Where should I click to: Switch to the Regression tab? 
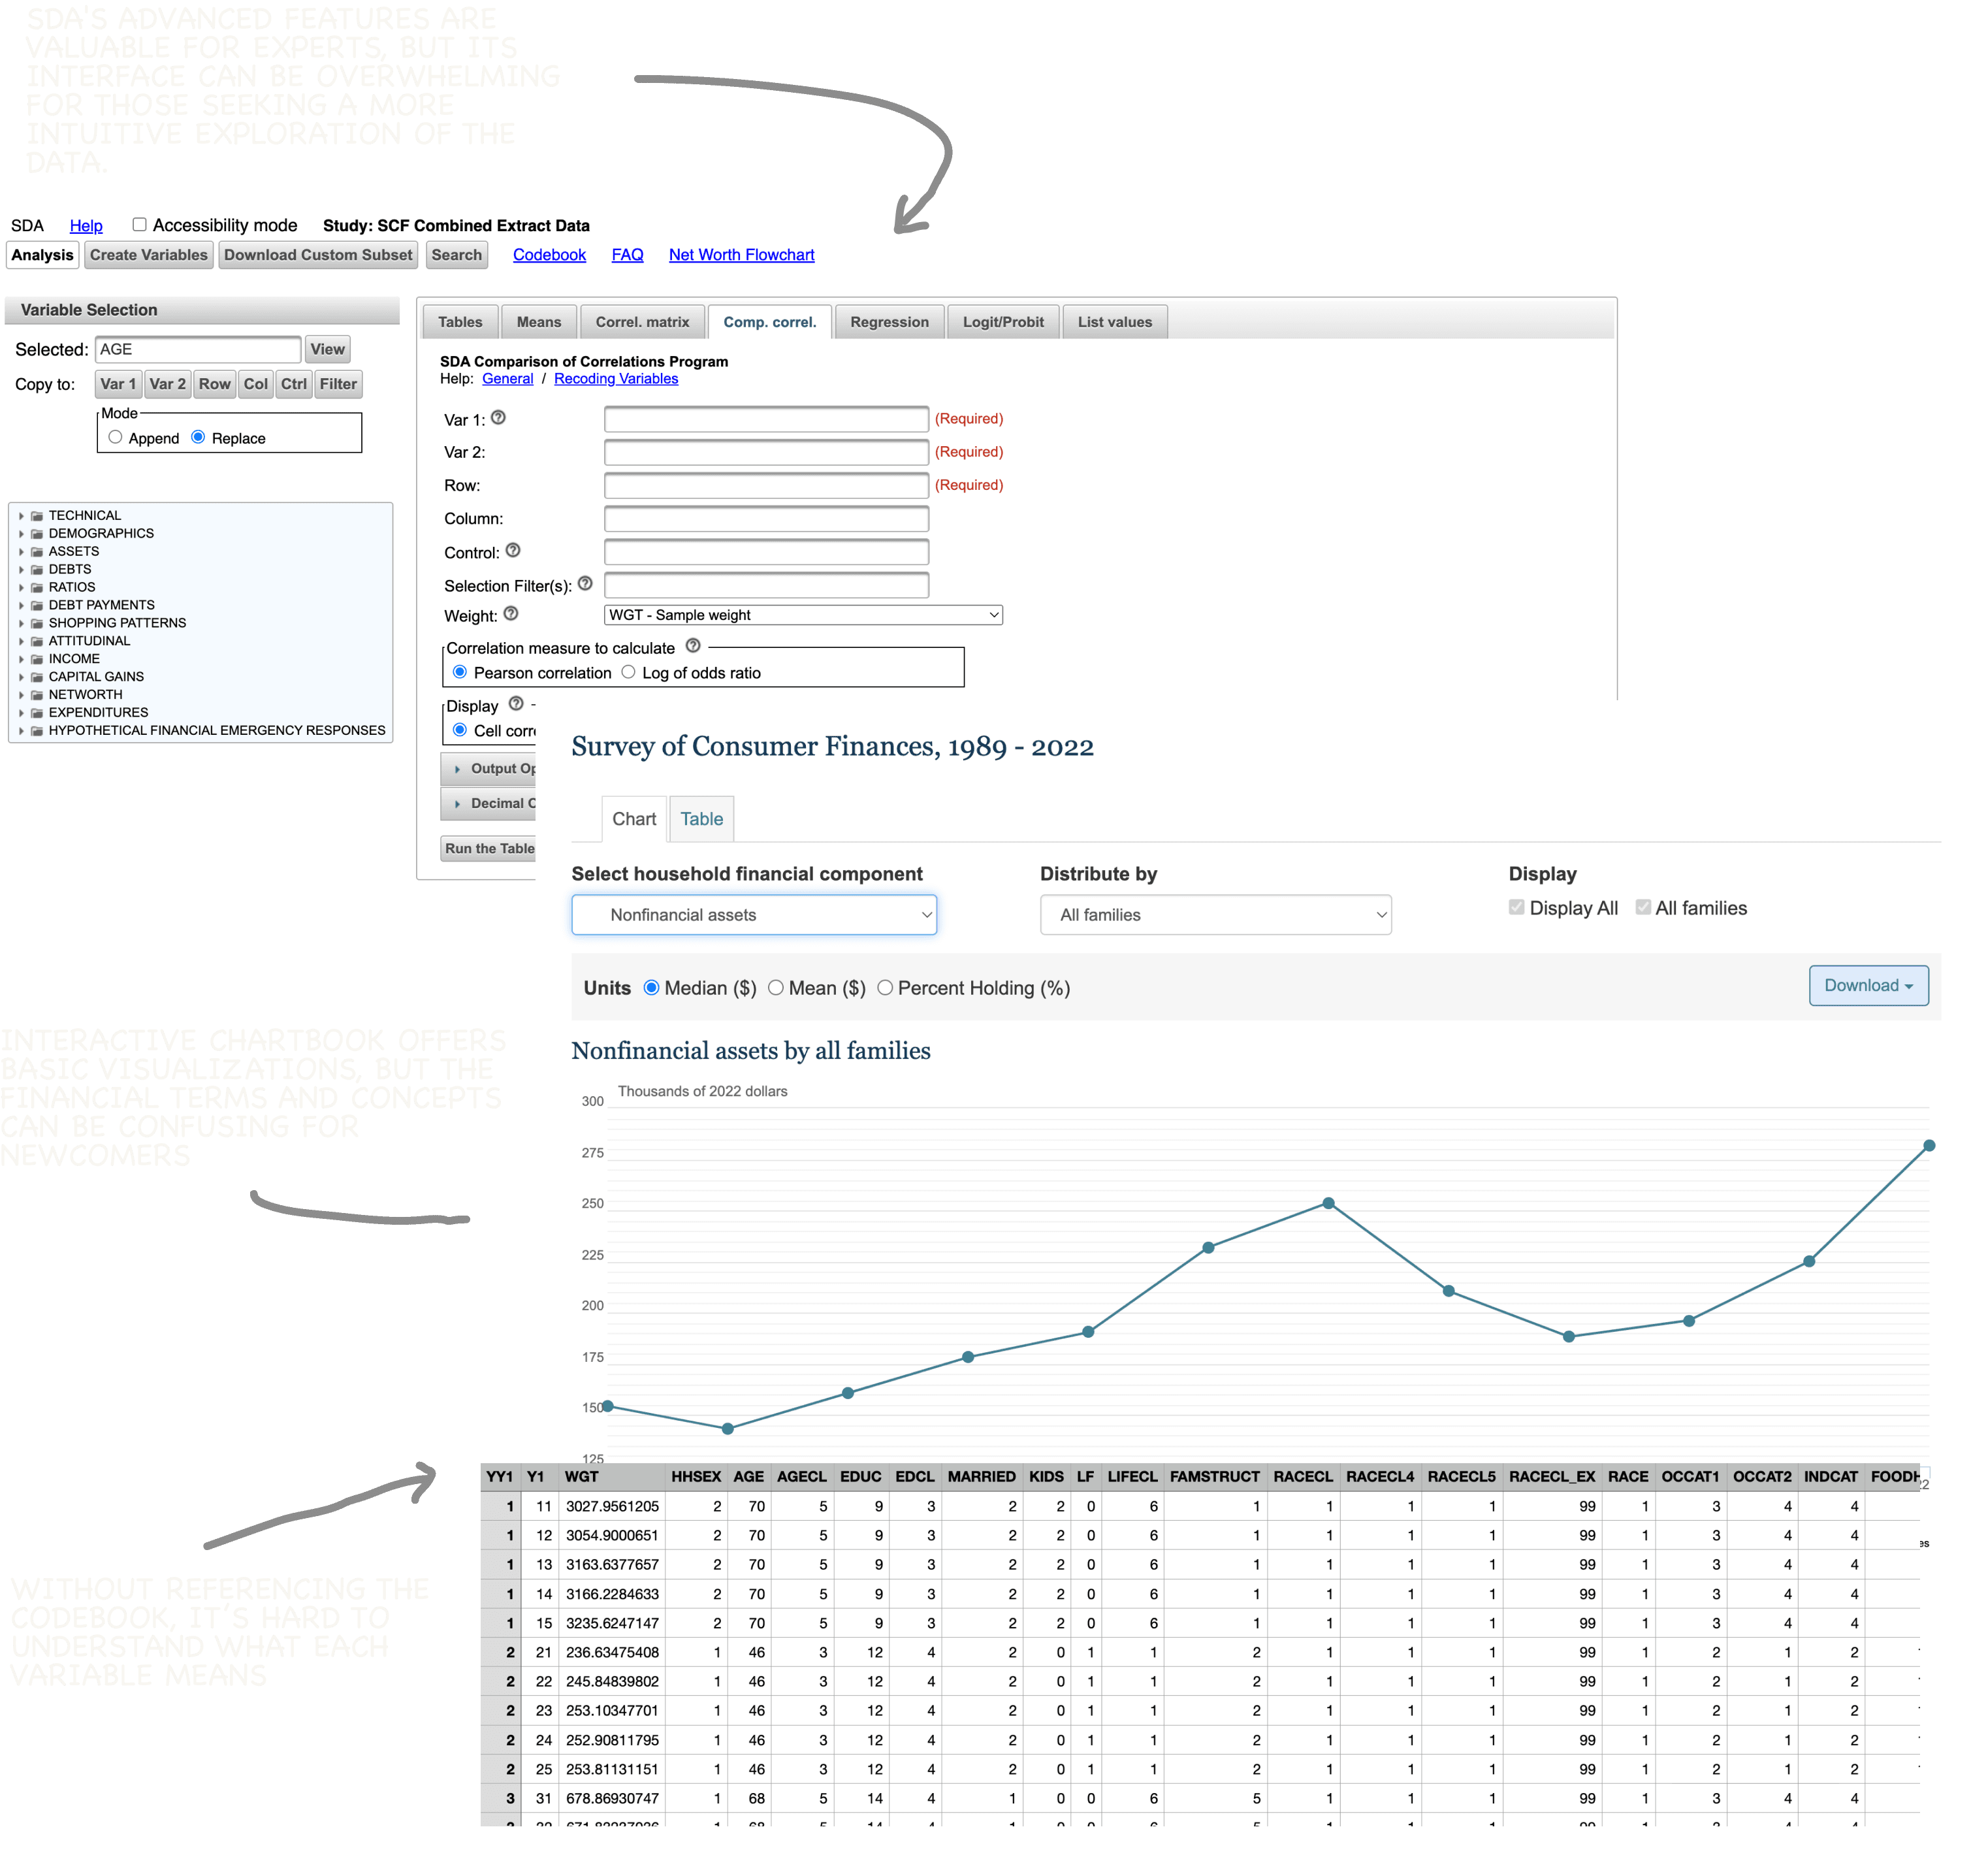(889, 322)
